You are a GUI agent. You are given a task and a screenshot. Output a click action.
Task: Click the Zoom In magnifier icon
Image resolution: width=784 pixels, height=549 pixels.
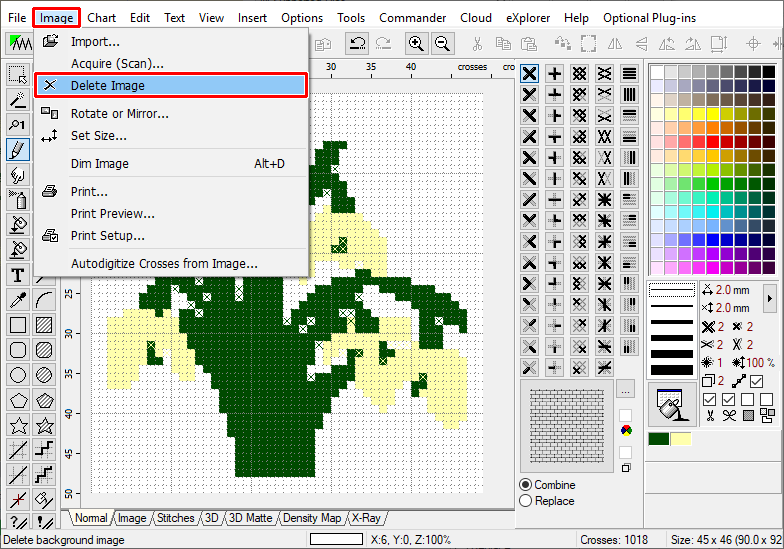pyautogui.click(x=416, y=44)
